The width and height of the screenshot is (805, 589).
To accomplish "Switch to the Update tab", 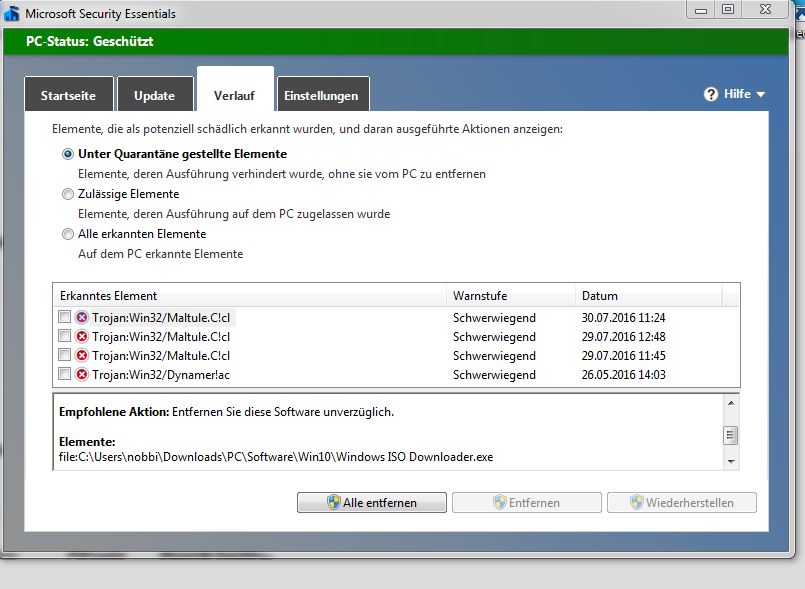I will click(155, 94).
